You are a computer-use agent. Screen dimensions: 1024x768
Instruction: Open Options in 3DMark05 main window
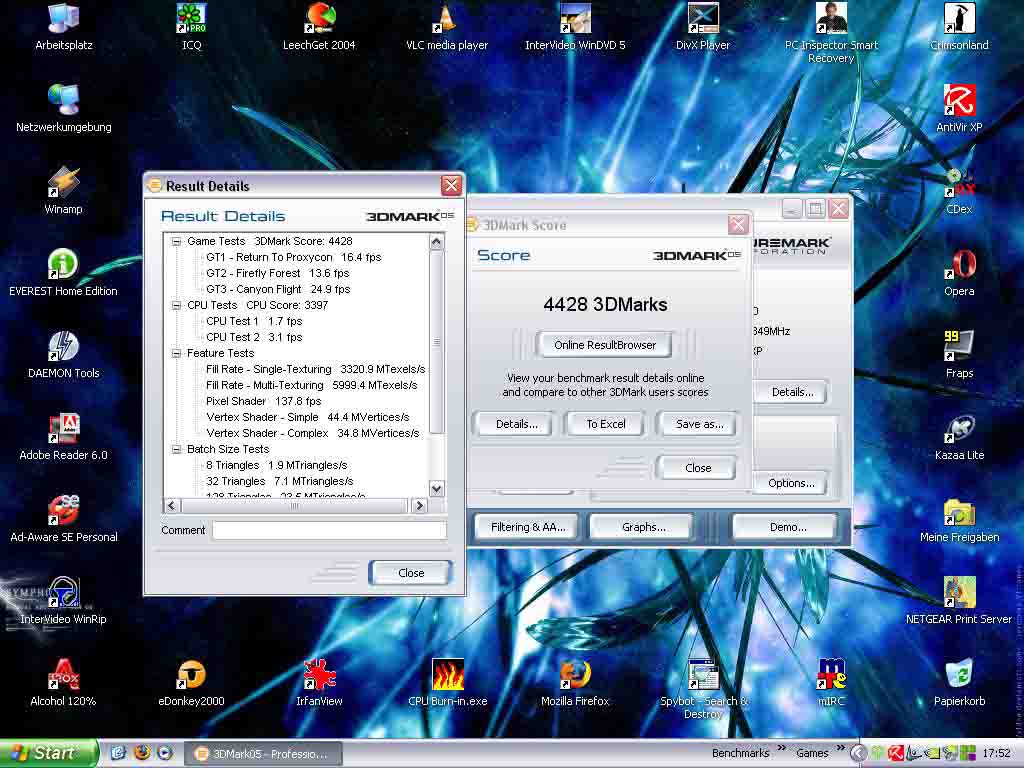791,483
